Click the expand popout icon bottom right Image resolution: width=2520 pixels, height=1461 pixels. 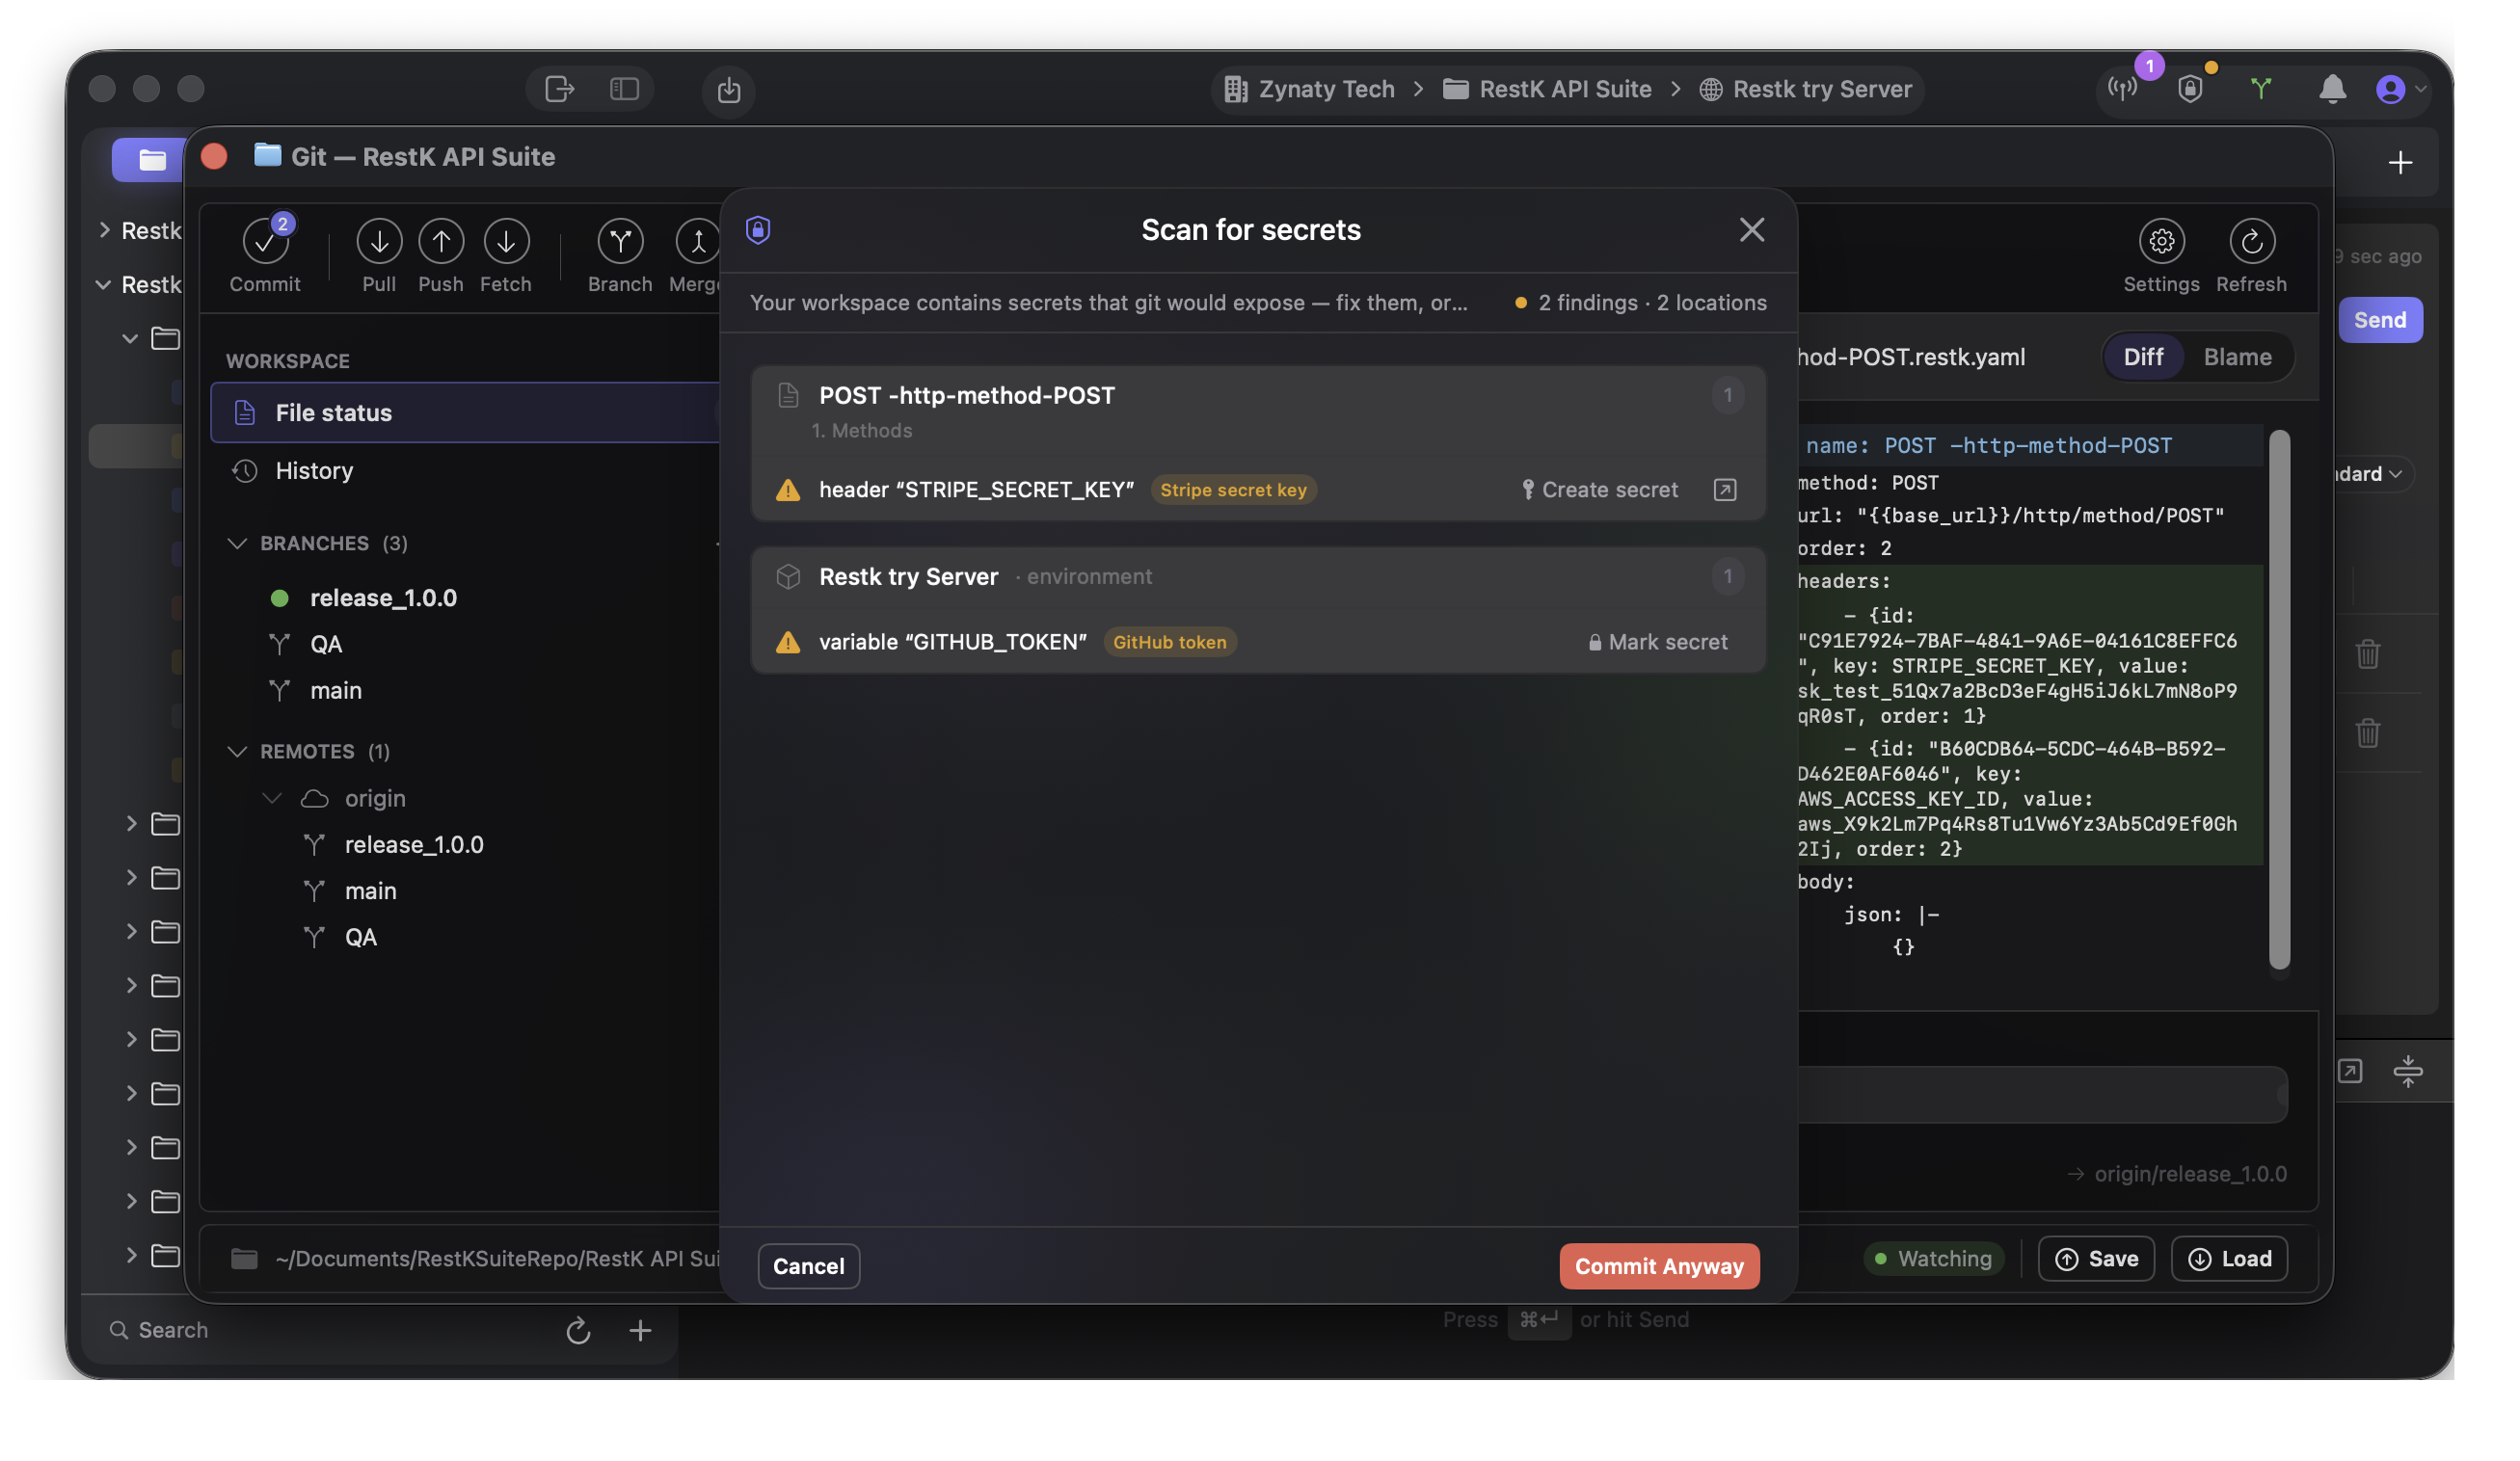point(2349,1071)
